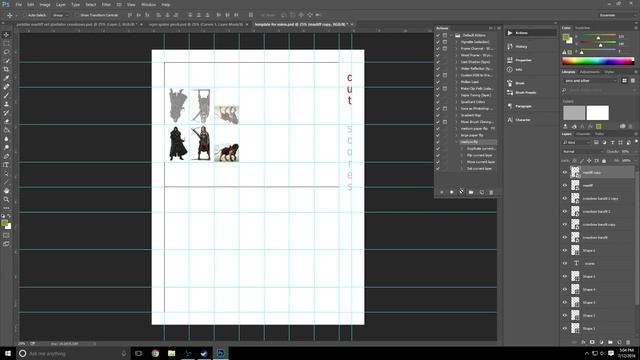Expand the Molten Lead action
Viewport: 640px width, 360px height.
457,82
